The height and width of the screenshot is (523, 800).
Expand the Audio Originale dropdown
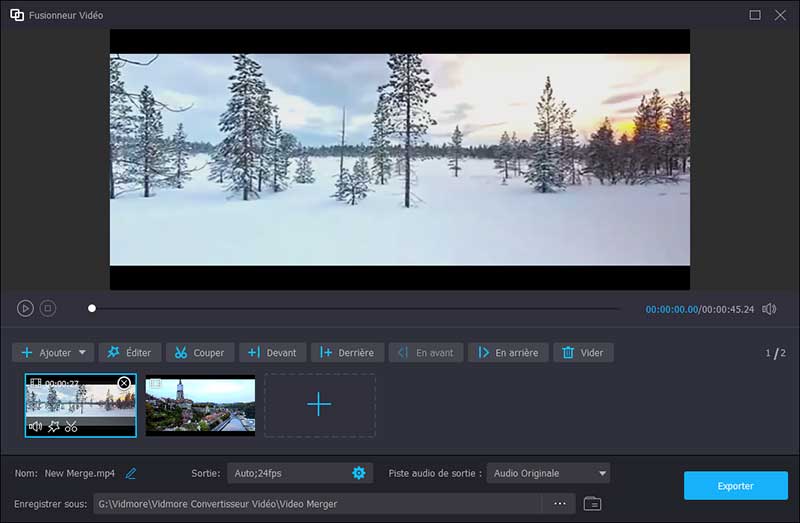coord(602,473)
